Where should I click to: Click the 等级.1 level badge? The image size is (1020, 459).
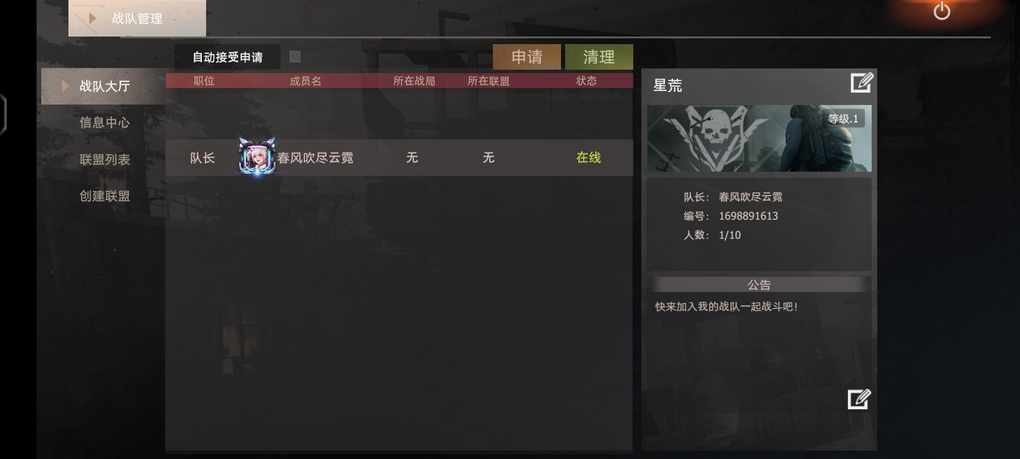click(843, 119)
